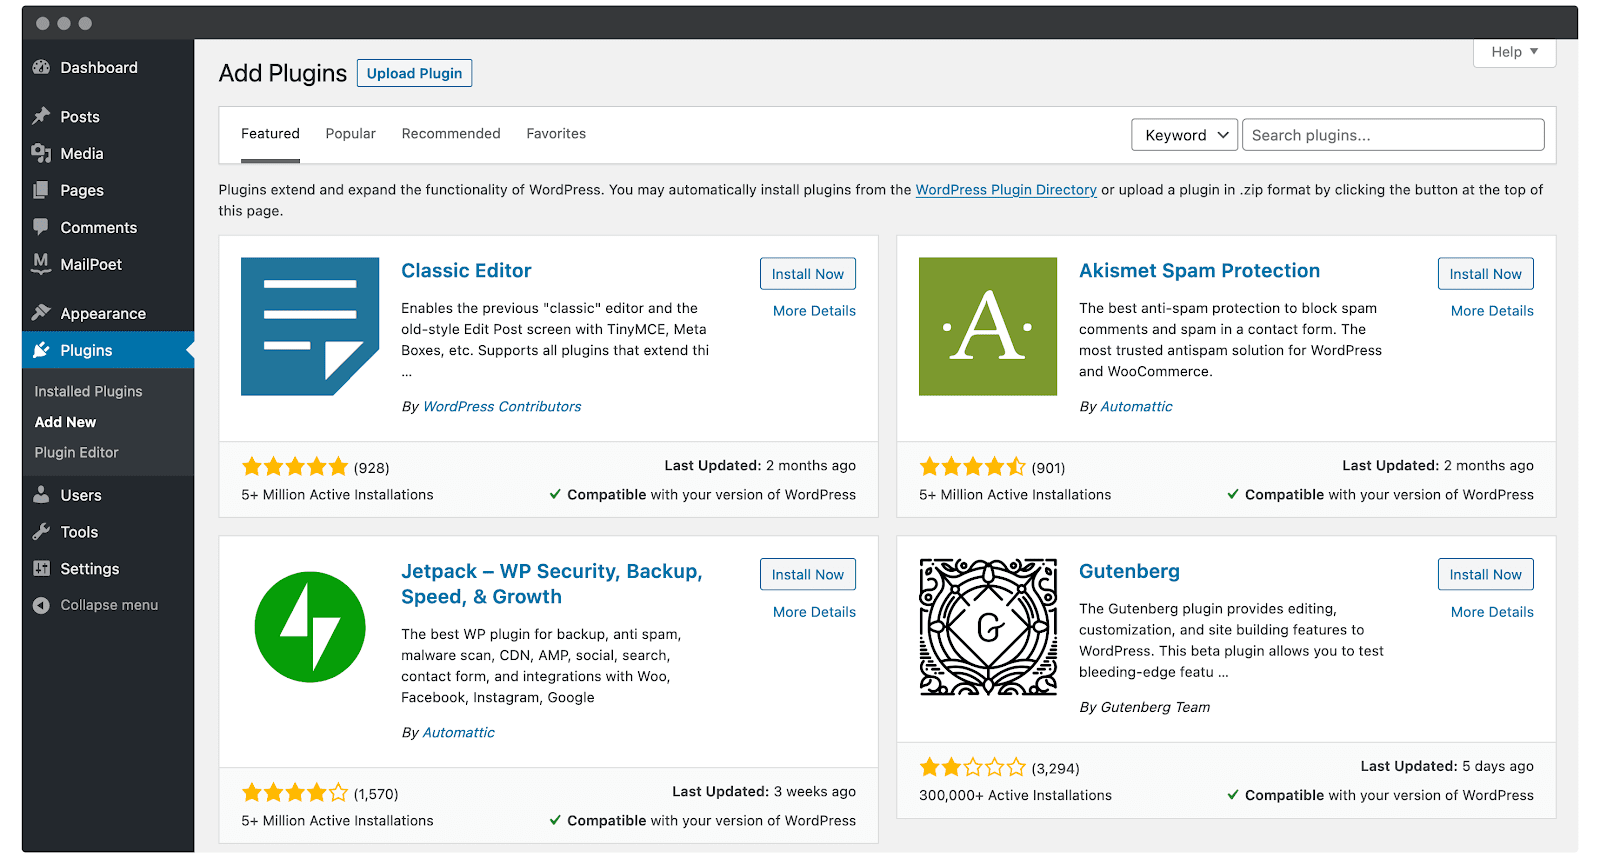Install the Classic Editor plugin

coord(807,274)
